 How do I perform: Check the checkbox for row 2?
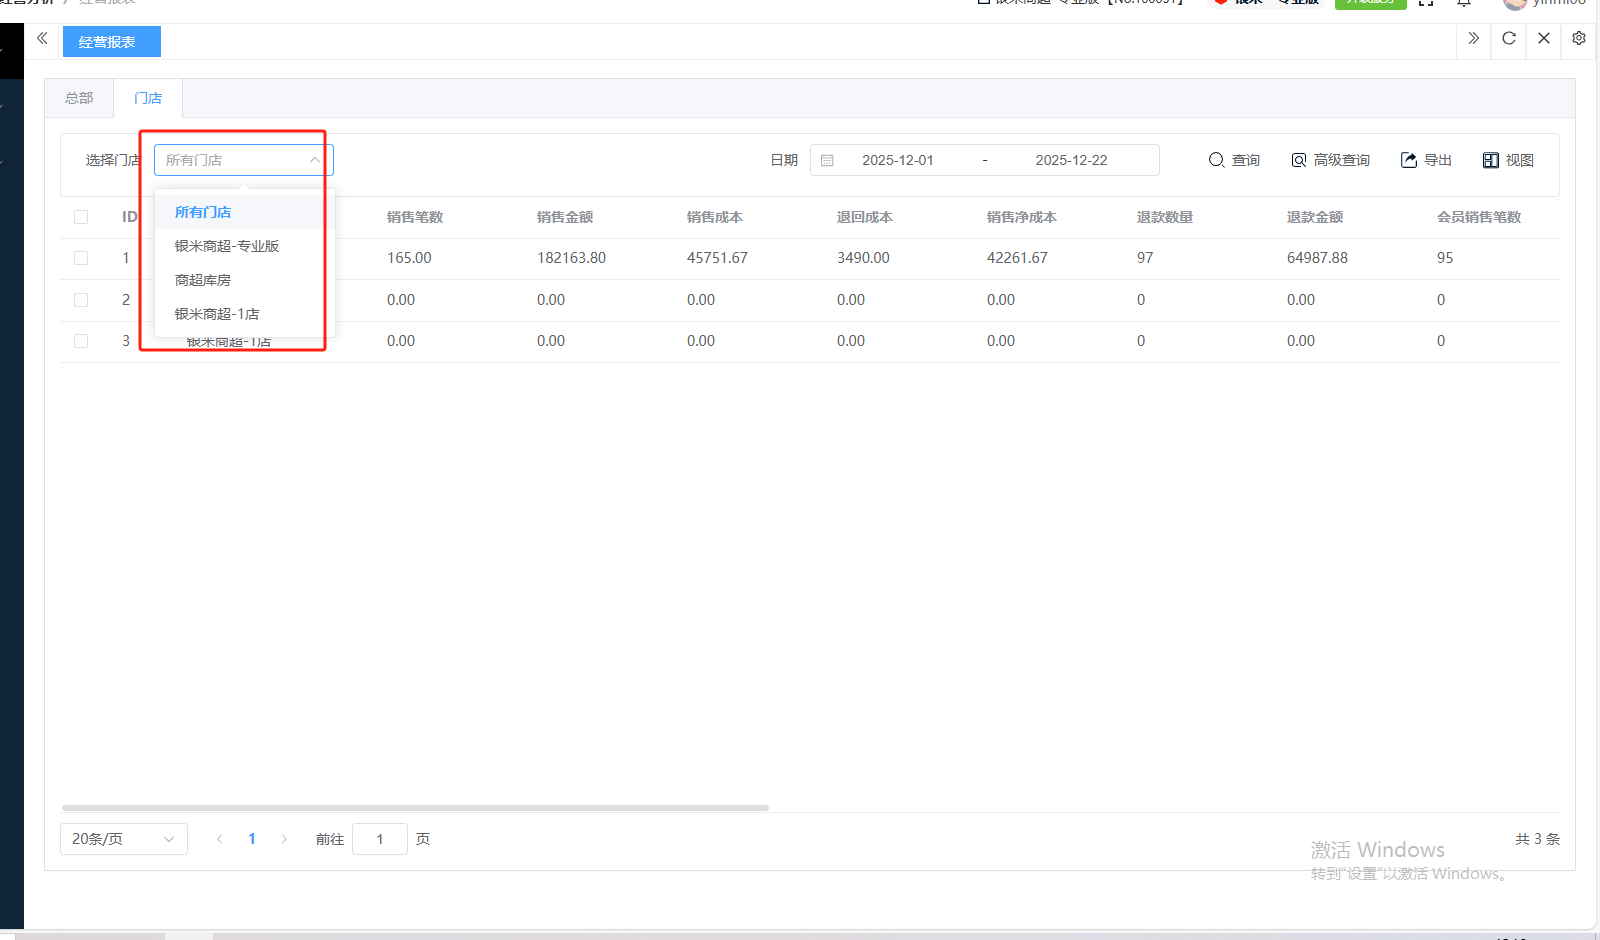click(x=81, y=300)
